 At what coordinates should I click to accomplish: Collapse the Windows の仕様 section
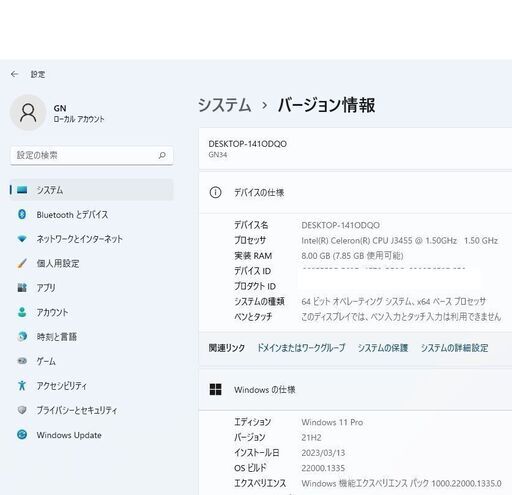point(355,389)
